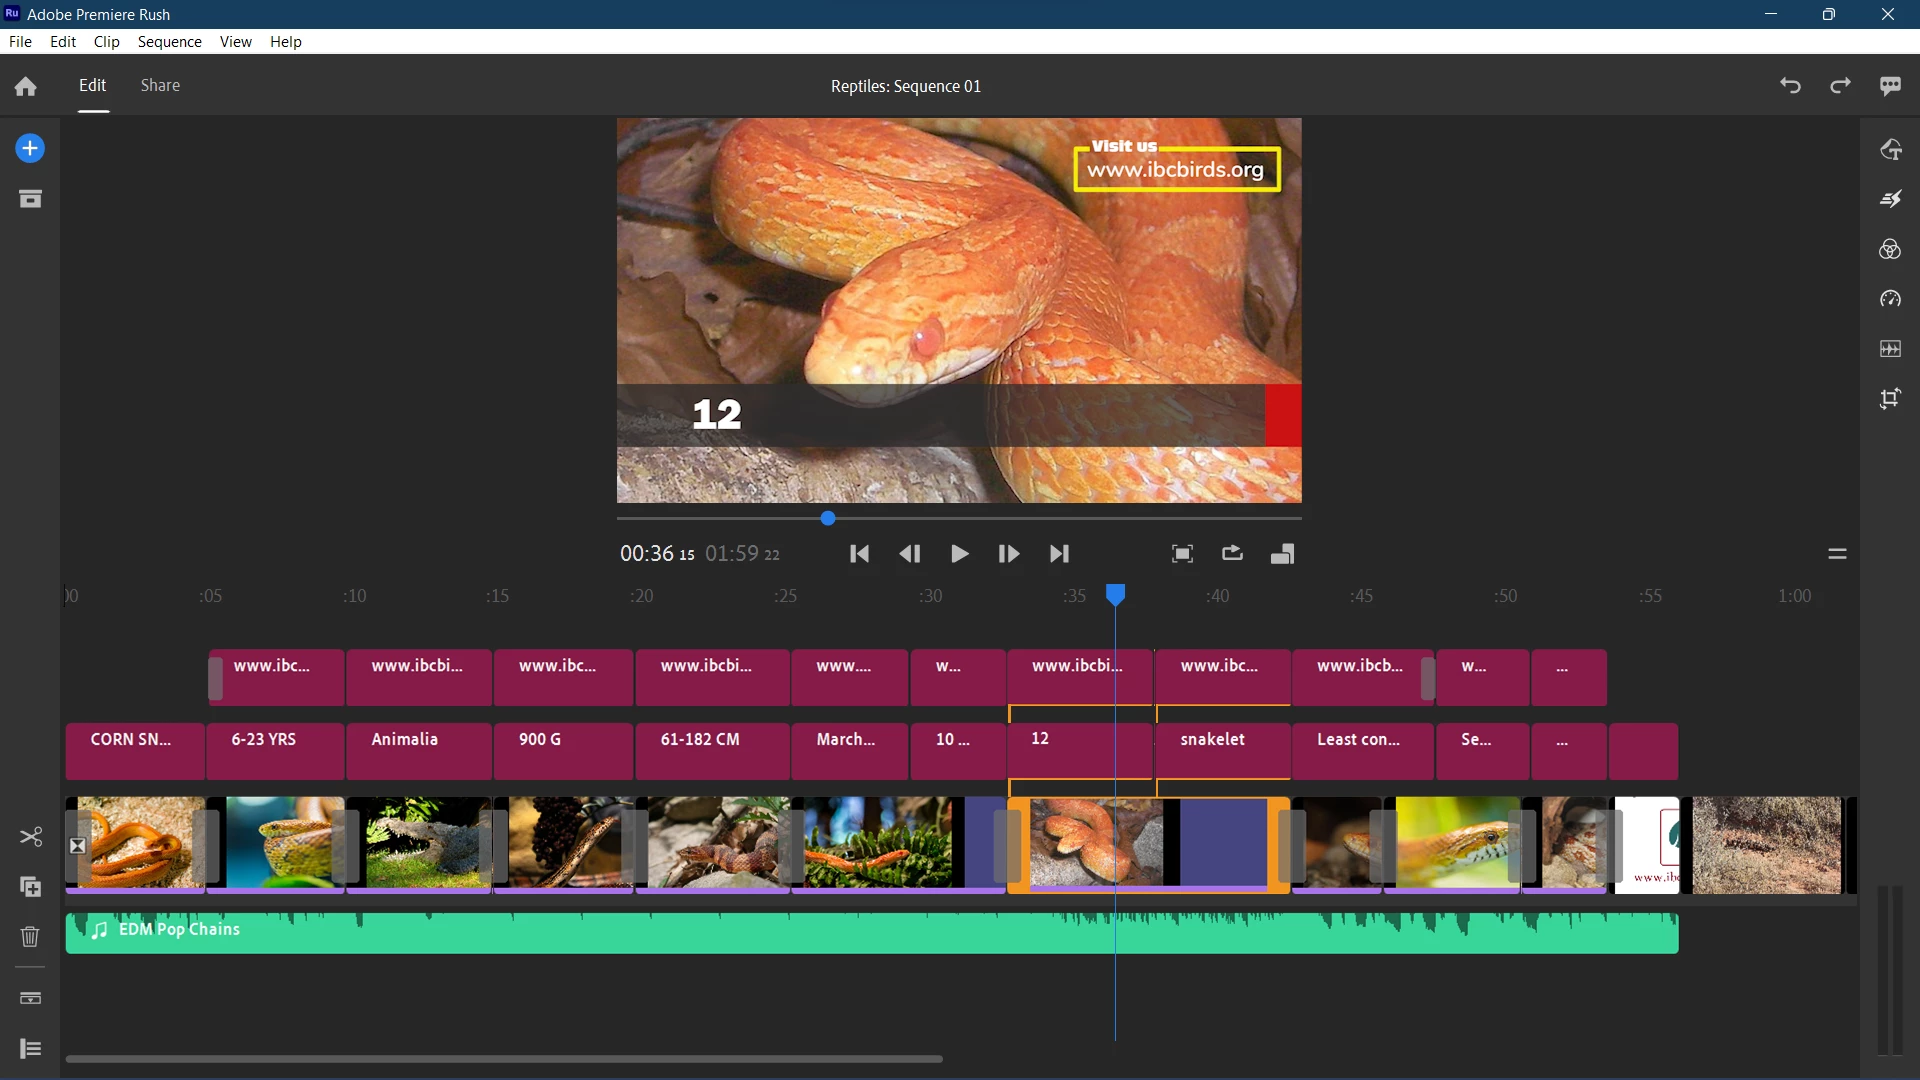Click the blue Add Media plus button
The width and height of the screenshot is (1920, 1080).
[30, 149]
